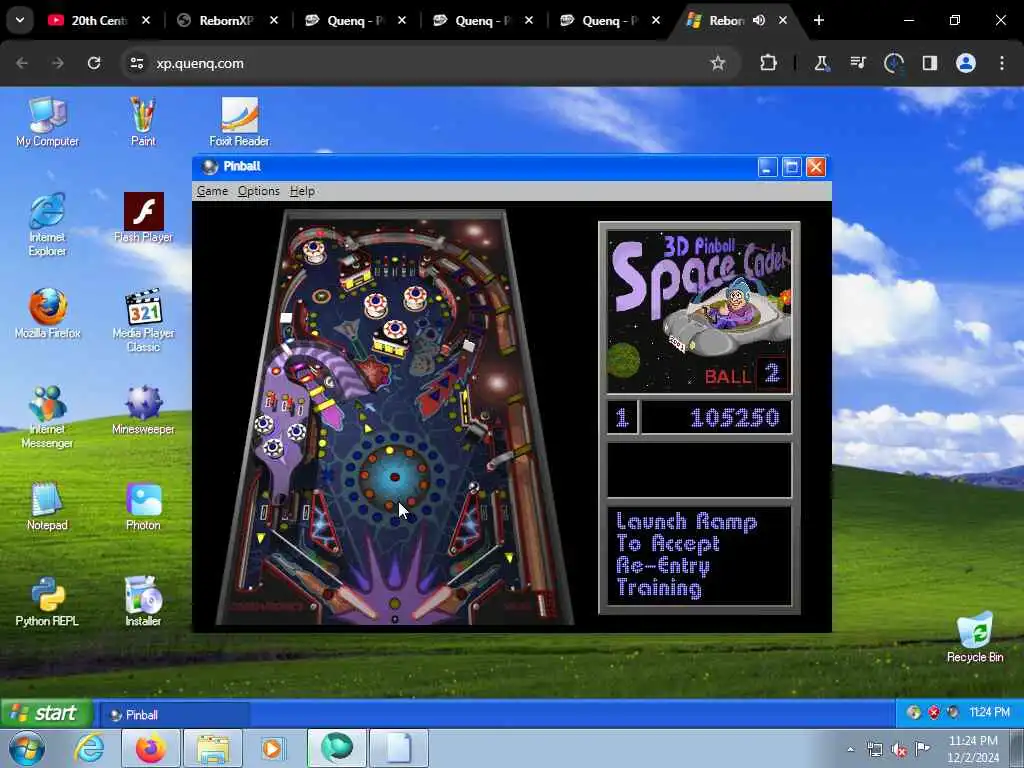Open Internet Explorer on the host taskbar
Screen dimensions: 1024x768
tap(89, 748)
